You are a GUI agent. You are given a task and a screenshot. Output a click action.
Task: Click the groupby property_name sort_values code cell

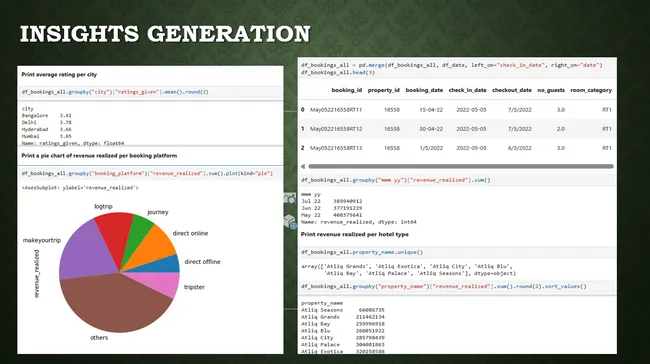point(457,286)
